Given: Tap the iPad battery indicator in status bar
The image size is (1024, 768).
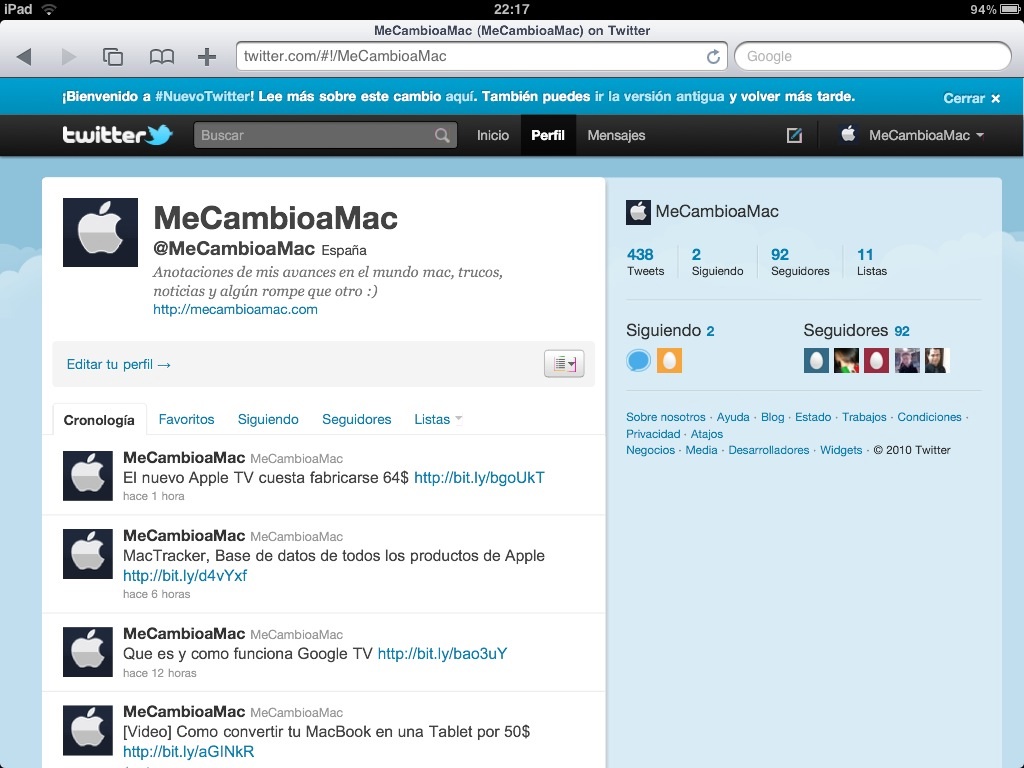Looking at the screenshot, I should 1010,9.
